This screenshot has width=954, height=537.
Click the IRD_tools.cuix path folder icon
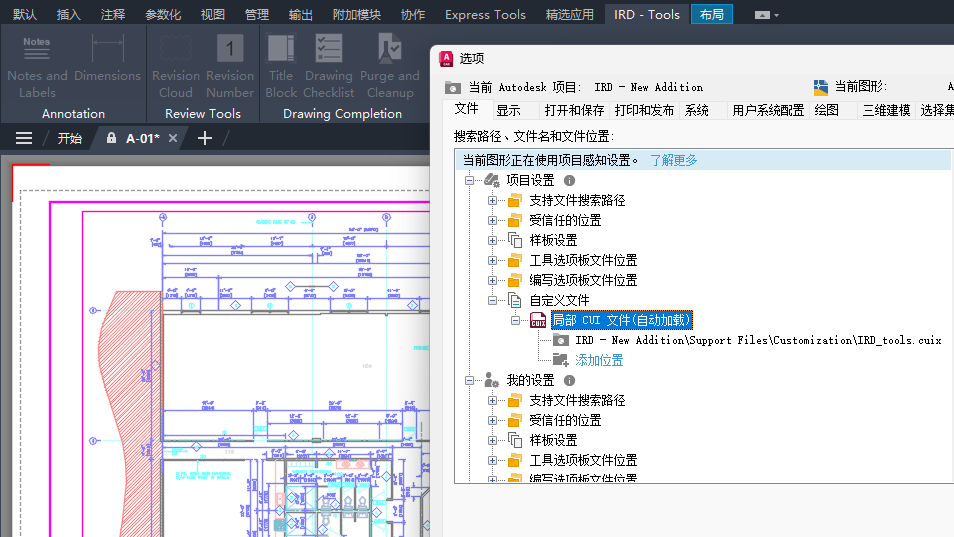point(560,340)
